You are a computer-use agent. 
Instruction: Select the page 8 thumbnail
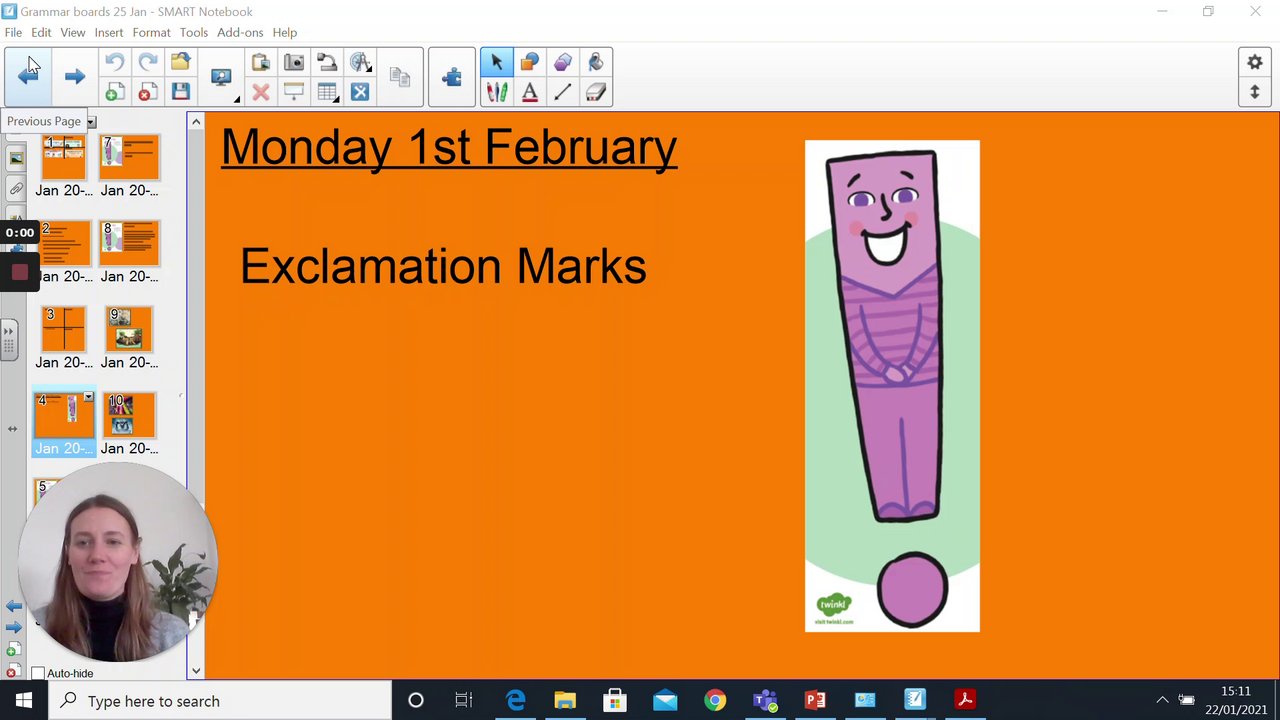pos(129,243)
